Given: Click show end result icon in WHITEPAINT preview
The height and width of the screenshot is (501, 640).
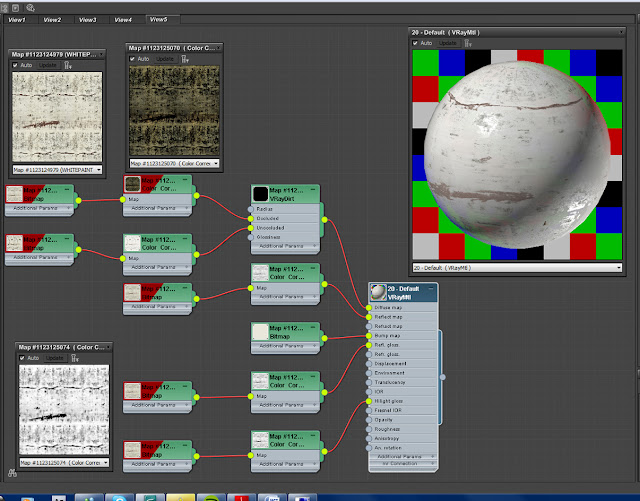Looking at the screenshot, I should click(68, 65).
